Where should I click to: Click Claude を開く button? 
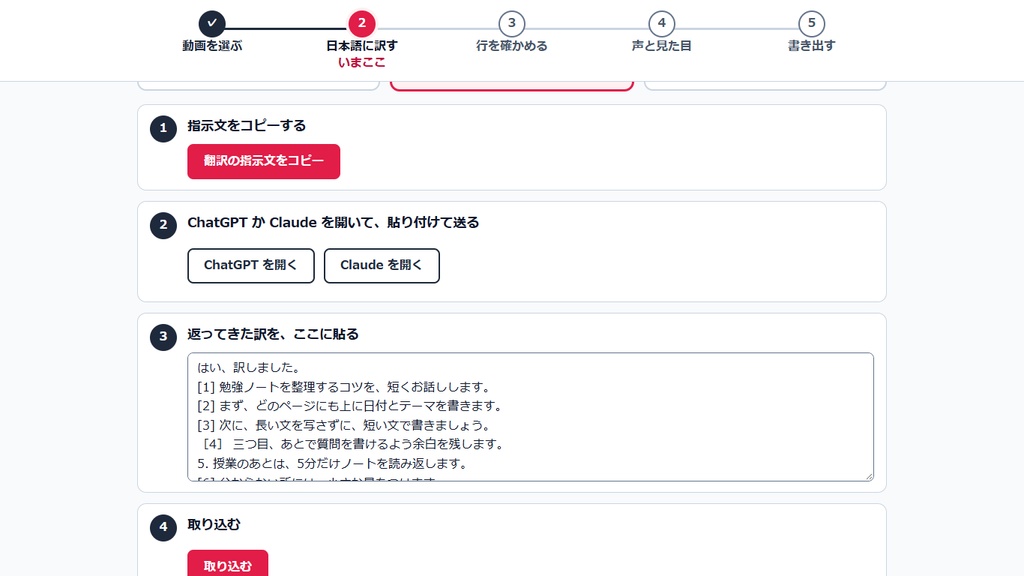pyautogui.click(x=381, y=265)
